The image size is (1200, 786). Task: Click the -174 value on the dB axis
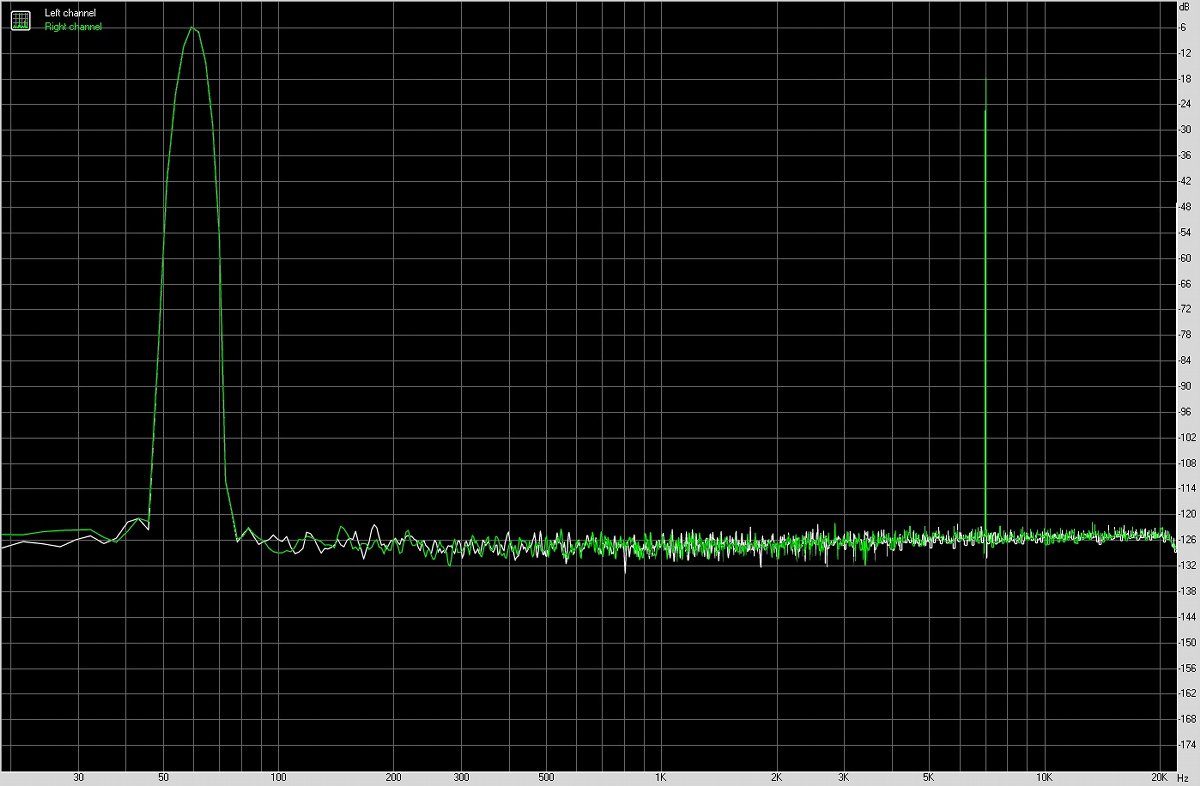click(x=1188, y=745)
